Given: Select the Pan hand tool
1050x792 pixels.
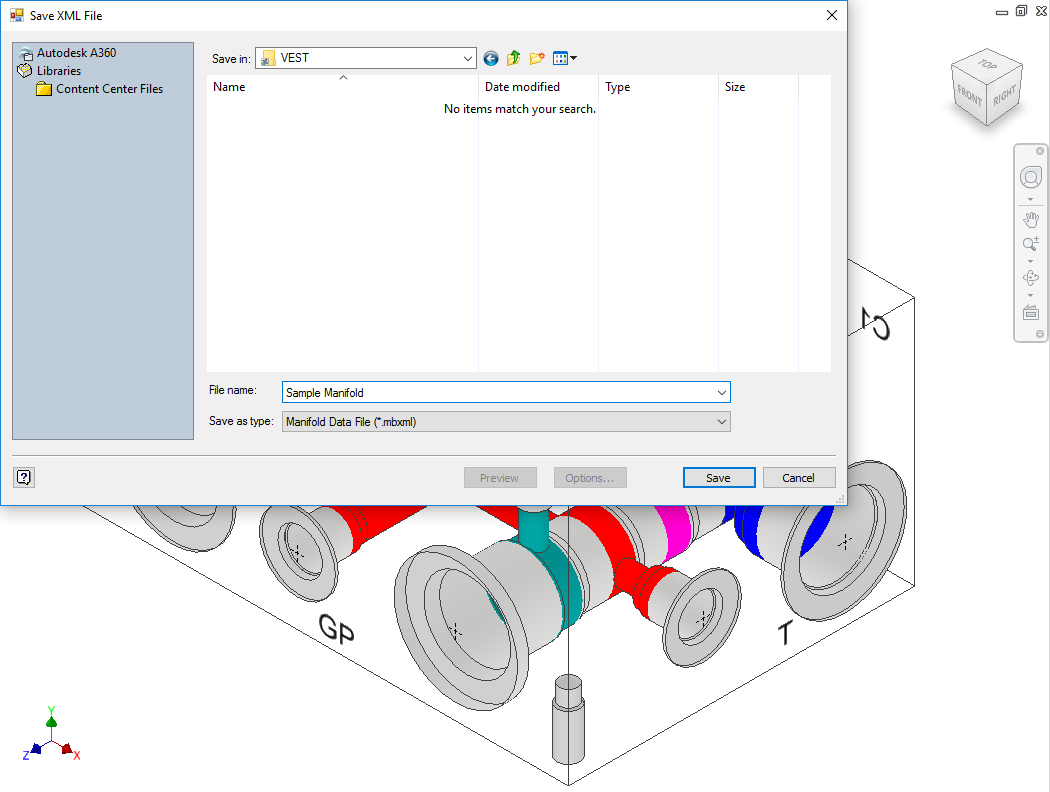Looking at the screenshot, I should click(1030, 220).
